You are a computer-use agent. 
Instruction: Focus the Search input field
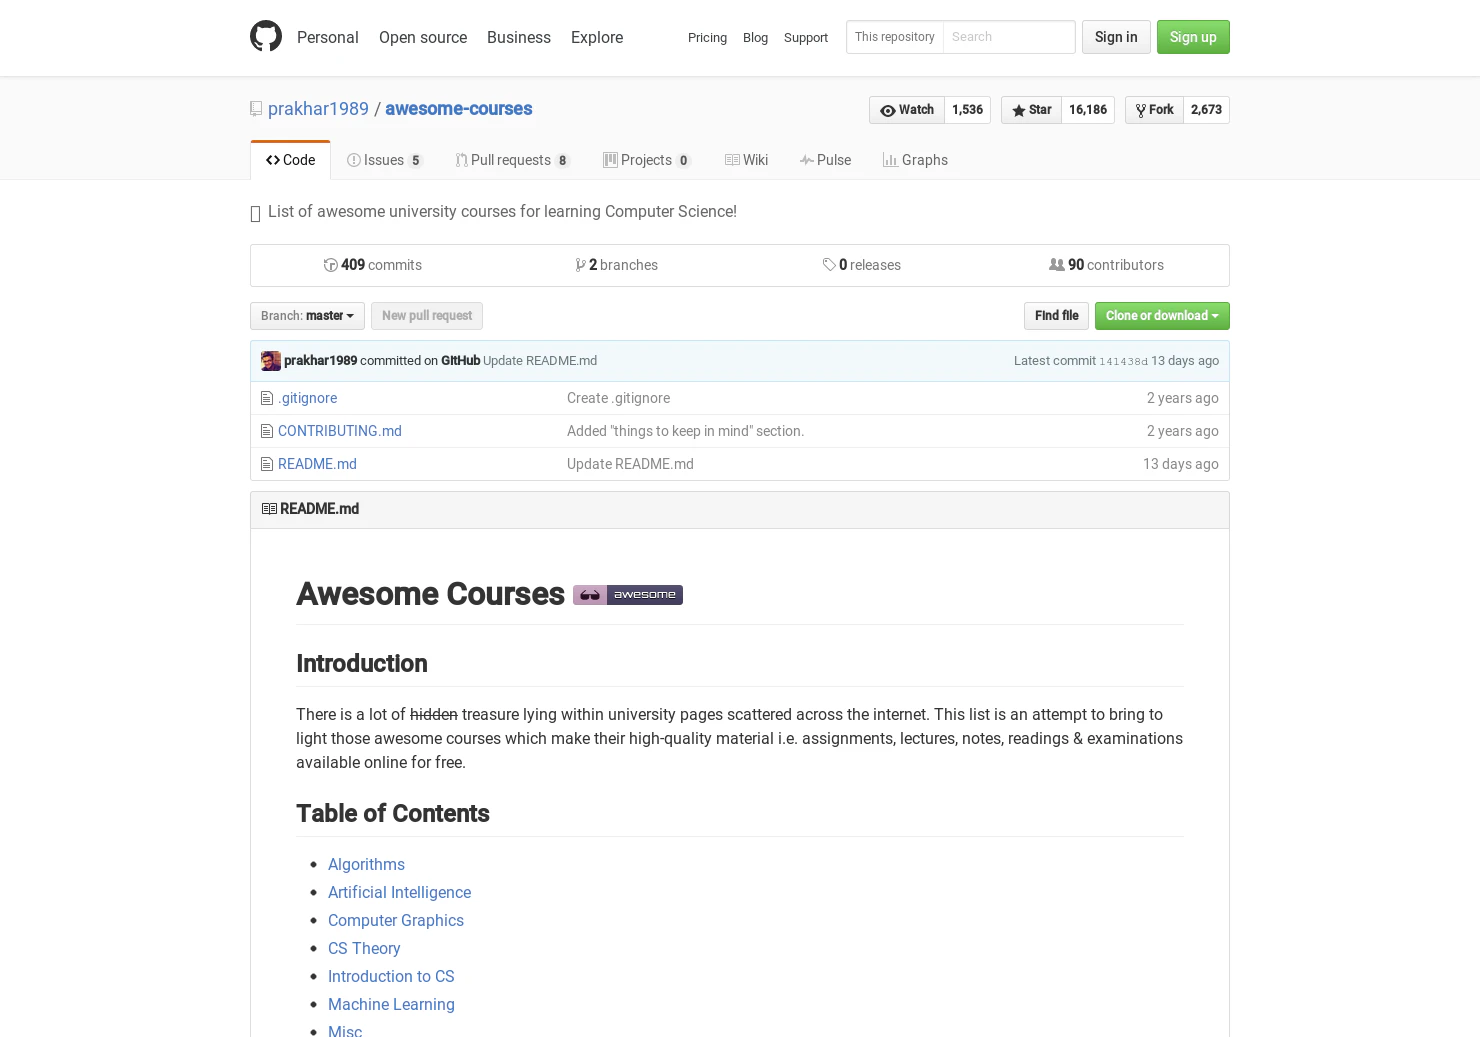click(x=1008, y=37)
